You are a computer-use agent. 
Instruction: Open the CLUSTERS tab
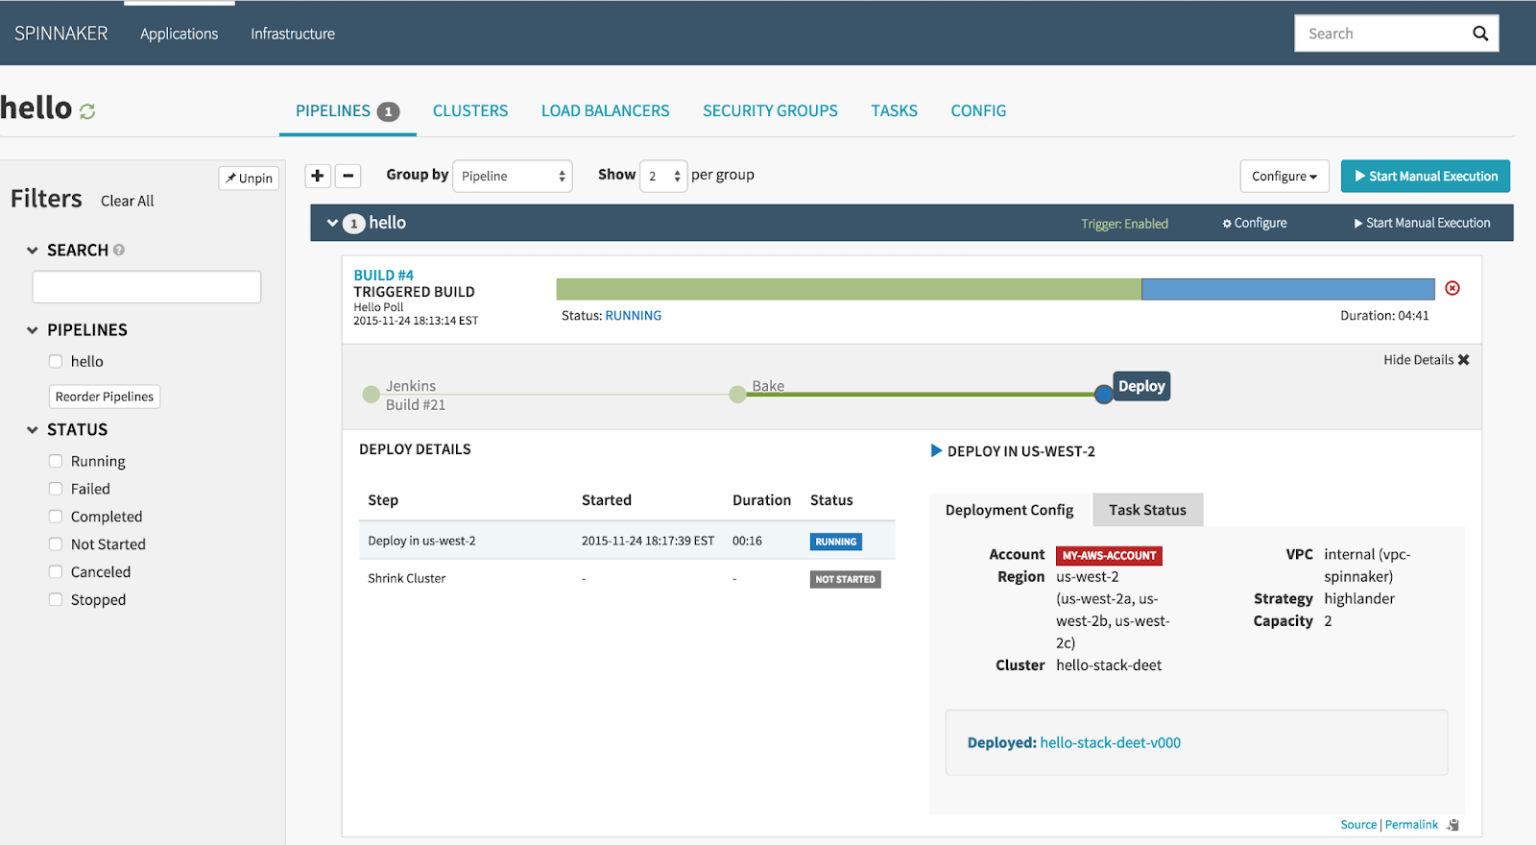(x=470, y=111)
